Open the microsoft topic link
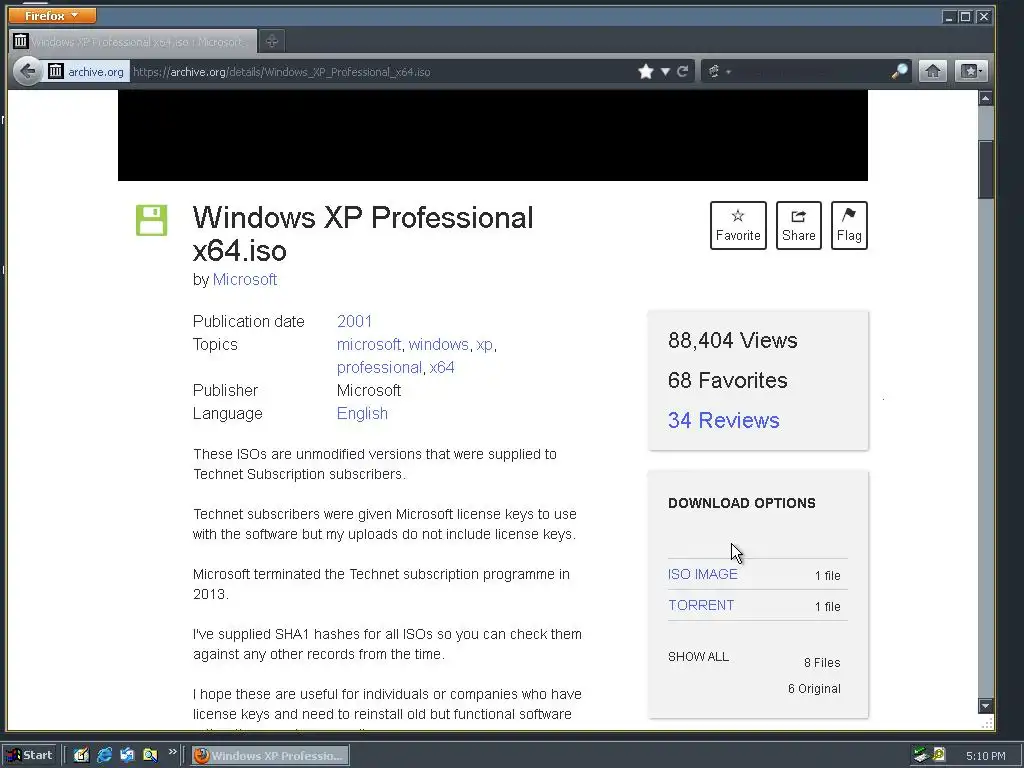The width and height of the screenshot is (1024, 768). tap(369, 344)
